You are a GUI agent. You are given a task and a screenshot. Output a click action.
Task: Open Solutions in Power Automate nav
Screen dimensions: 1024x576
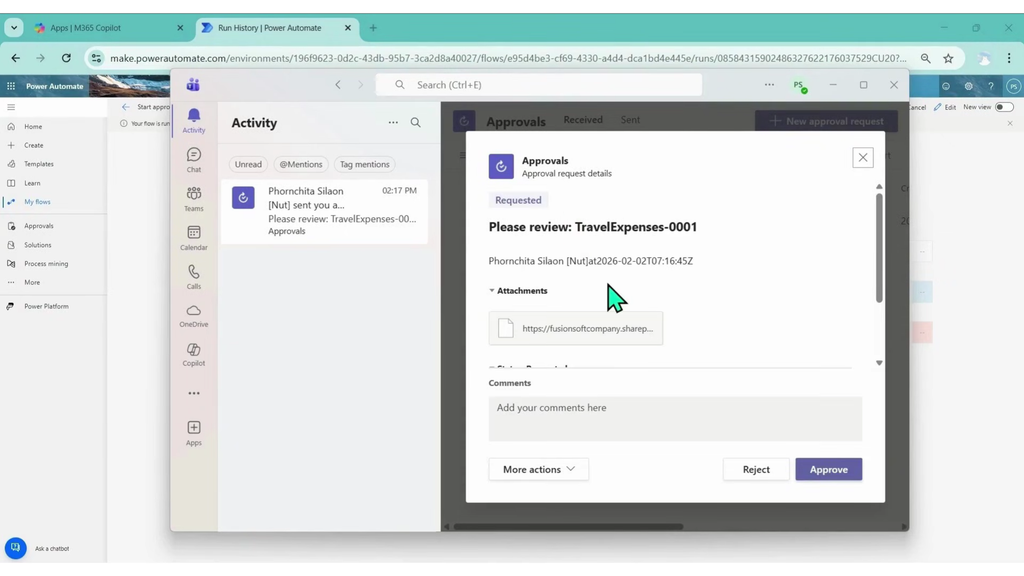point(38,245)
